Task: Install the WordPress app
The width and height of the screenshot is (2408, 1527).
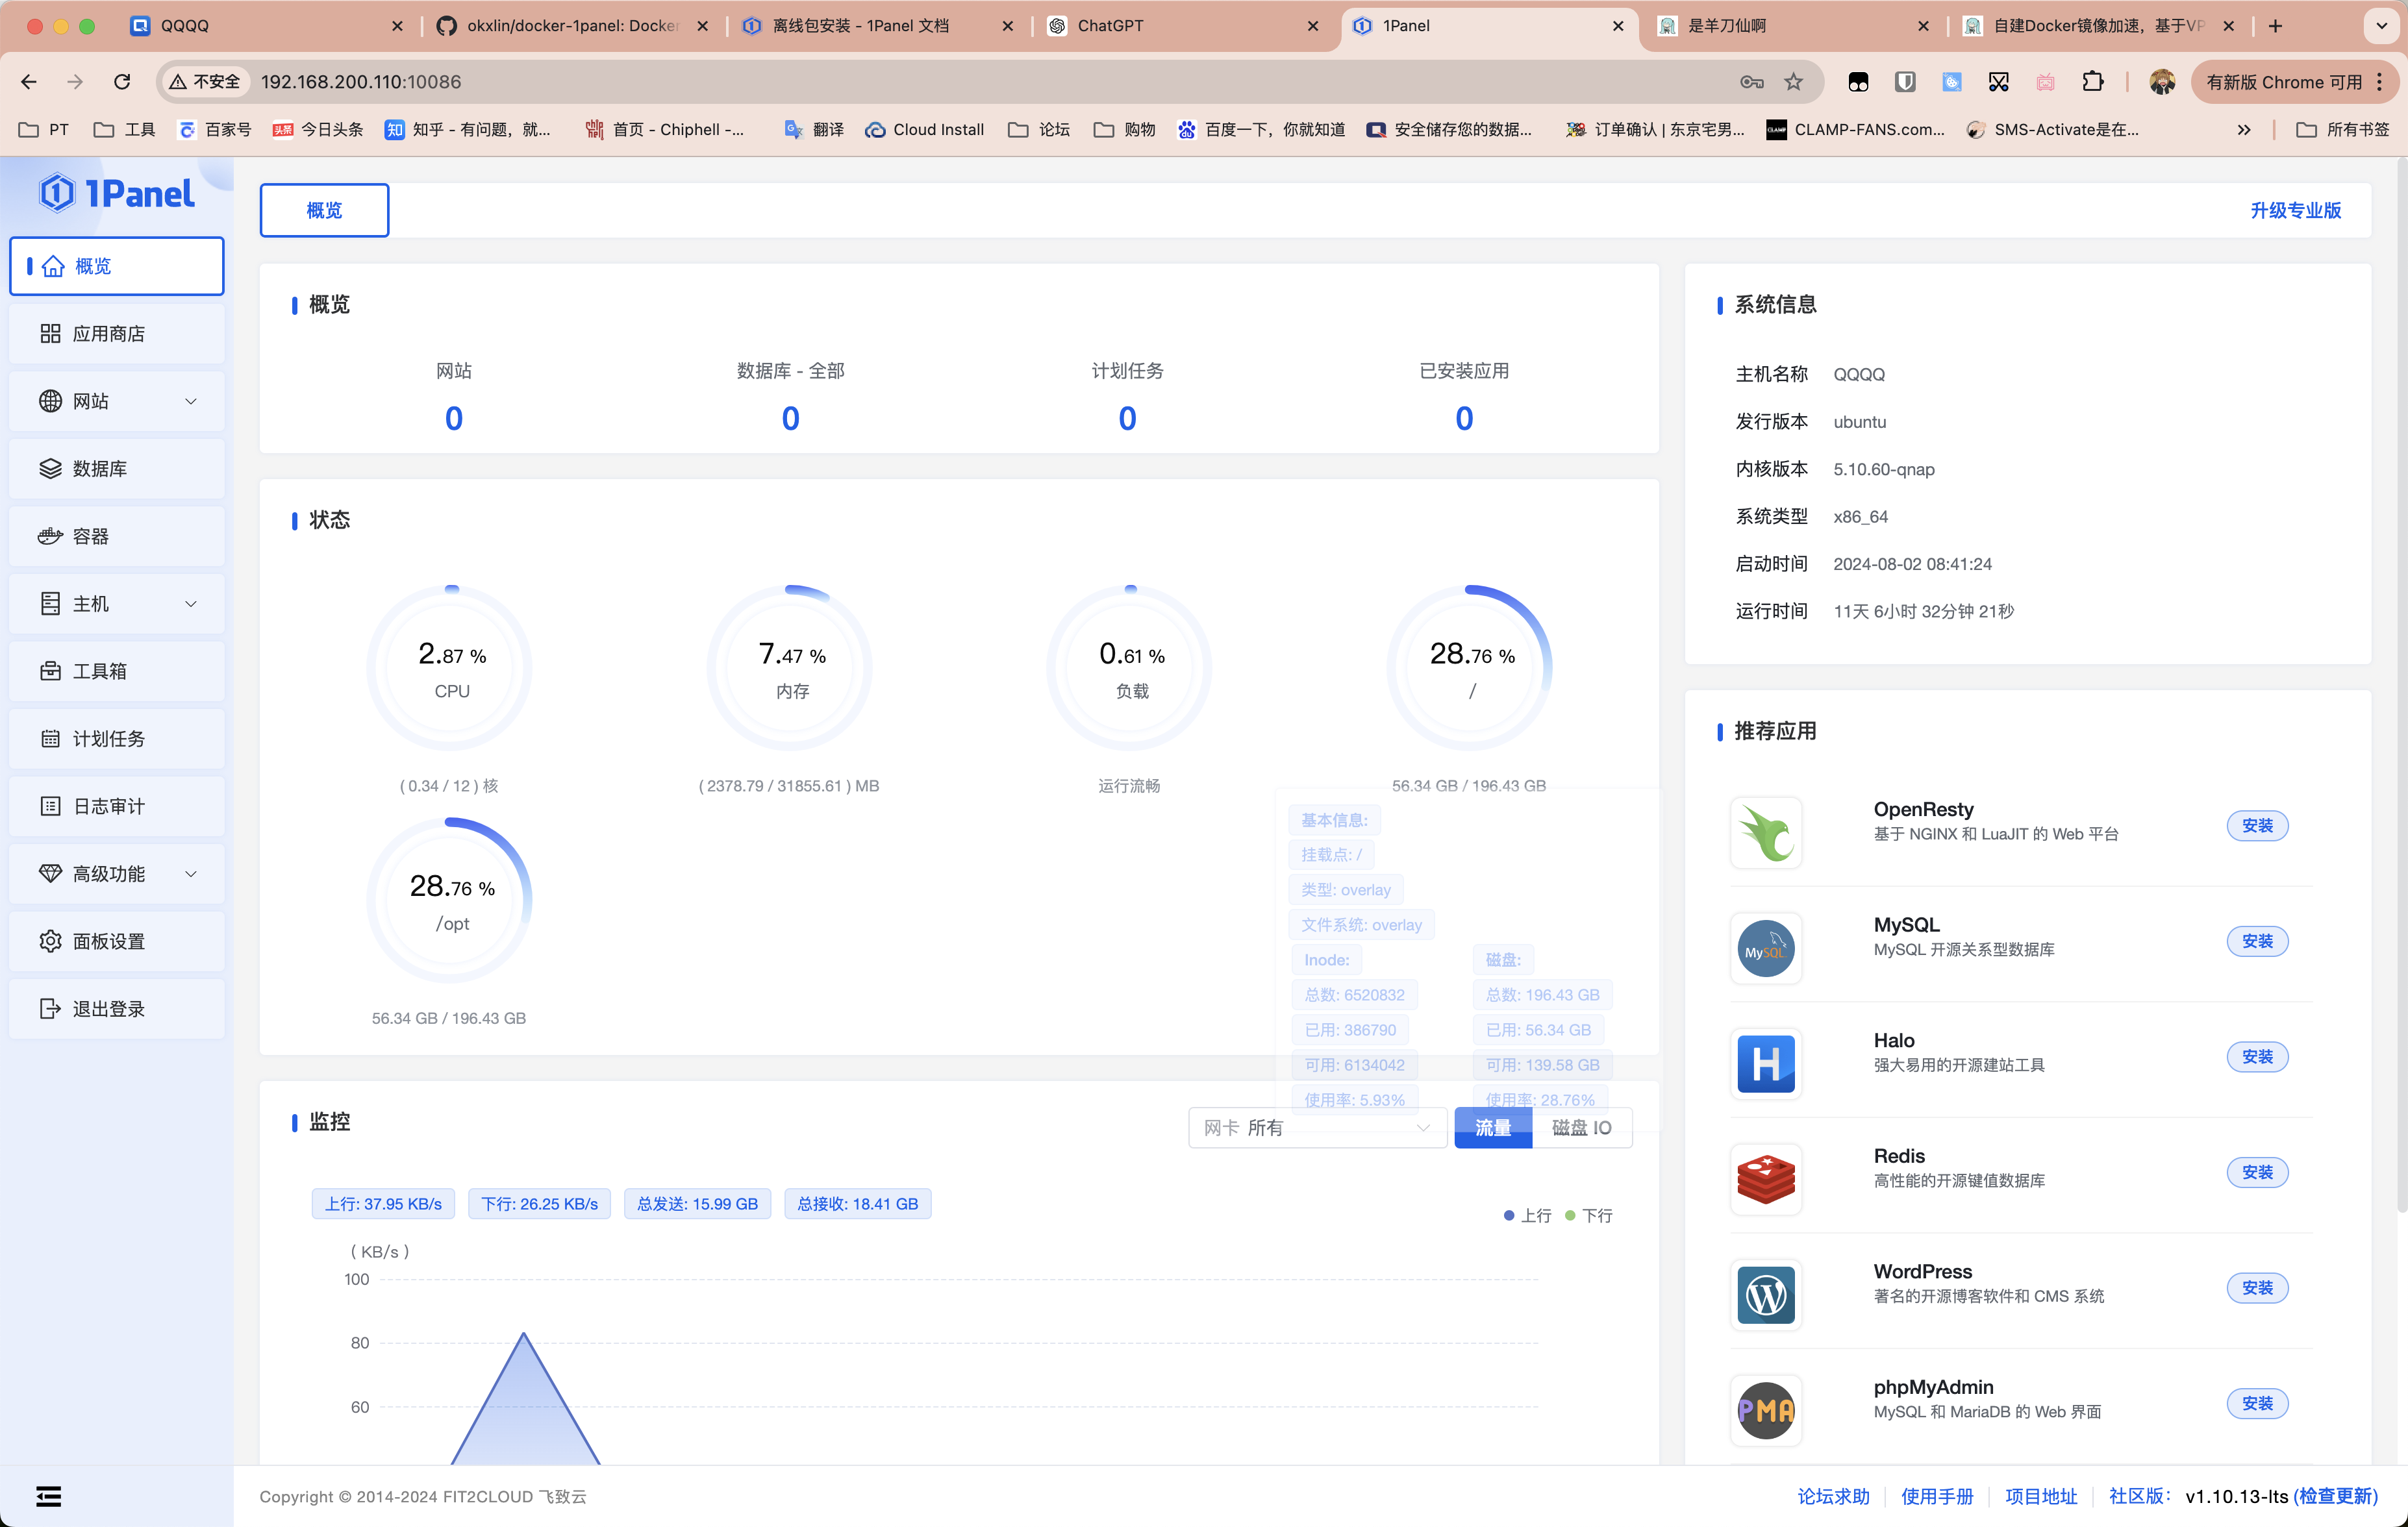Action: click(2257, 1288)
